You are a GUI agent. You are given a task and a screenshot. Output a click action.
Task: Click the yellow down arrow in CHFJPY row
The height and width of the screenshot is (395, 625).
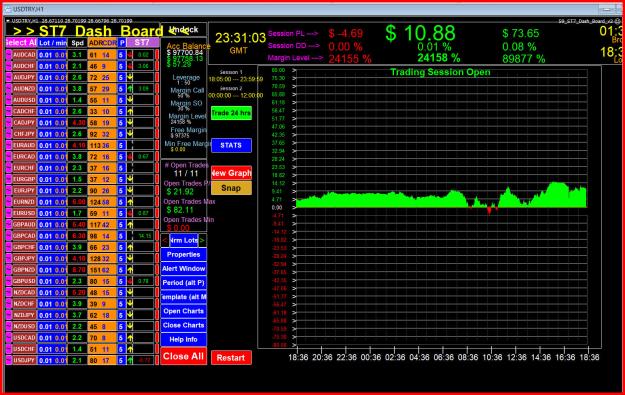[130, 134]
